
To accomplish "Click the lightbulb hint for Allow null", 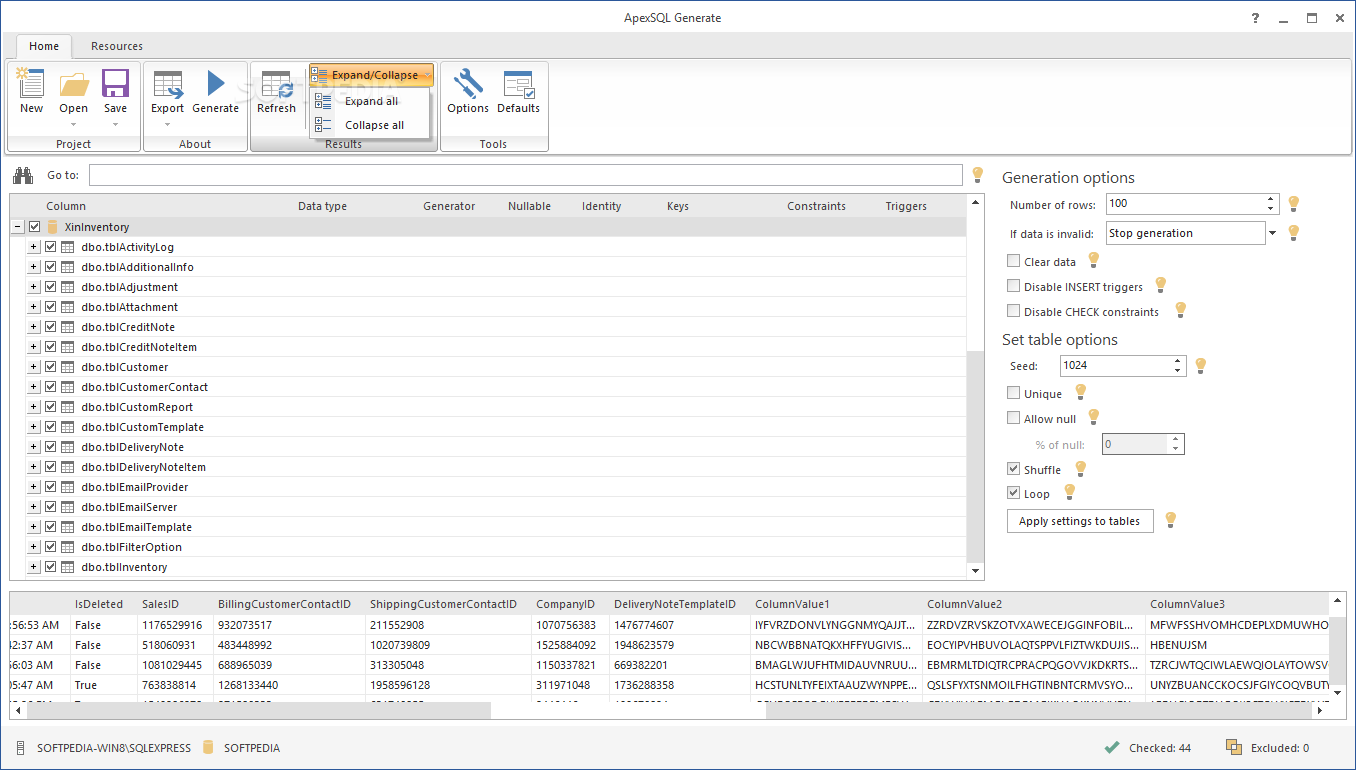I will (x=1093, y=417).
